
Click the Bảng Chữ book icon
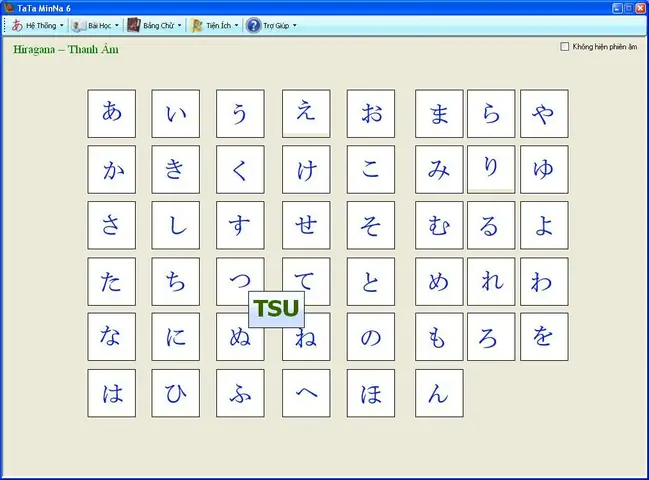point(134,25)
